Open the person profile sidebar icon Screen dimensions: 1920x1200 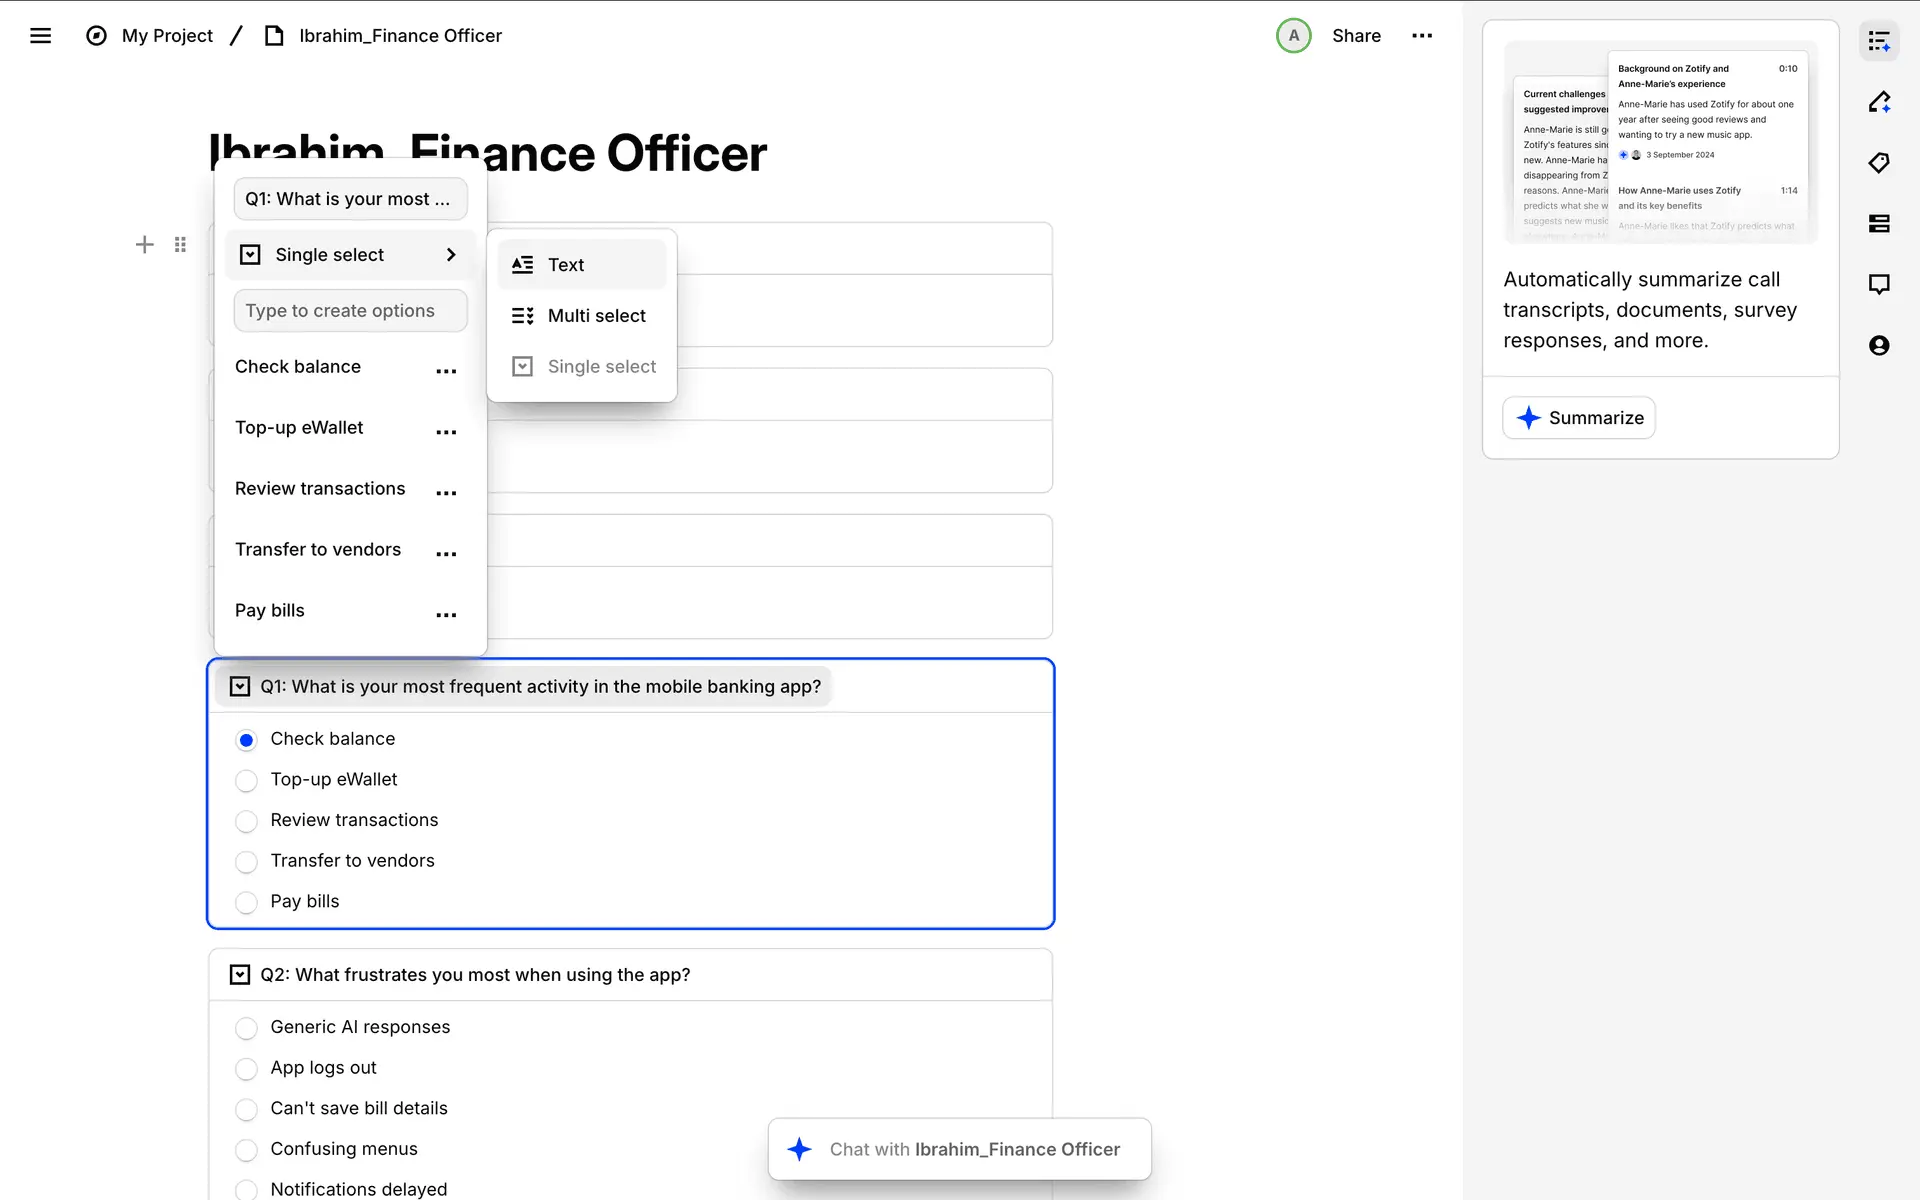pyautogui.click(x=1879, y=346)
